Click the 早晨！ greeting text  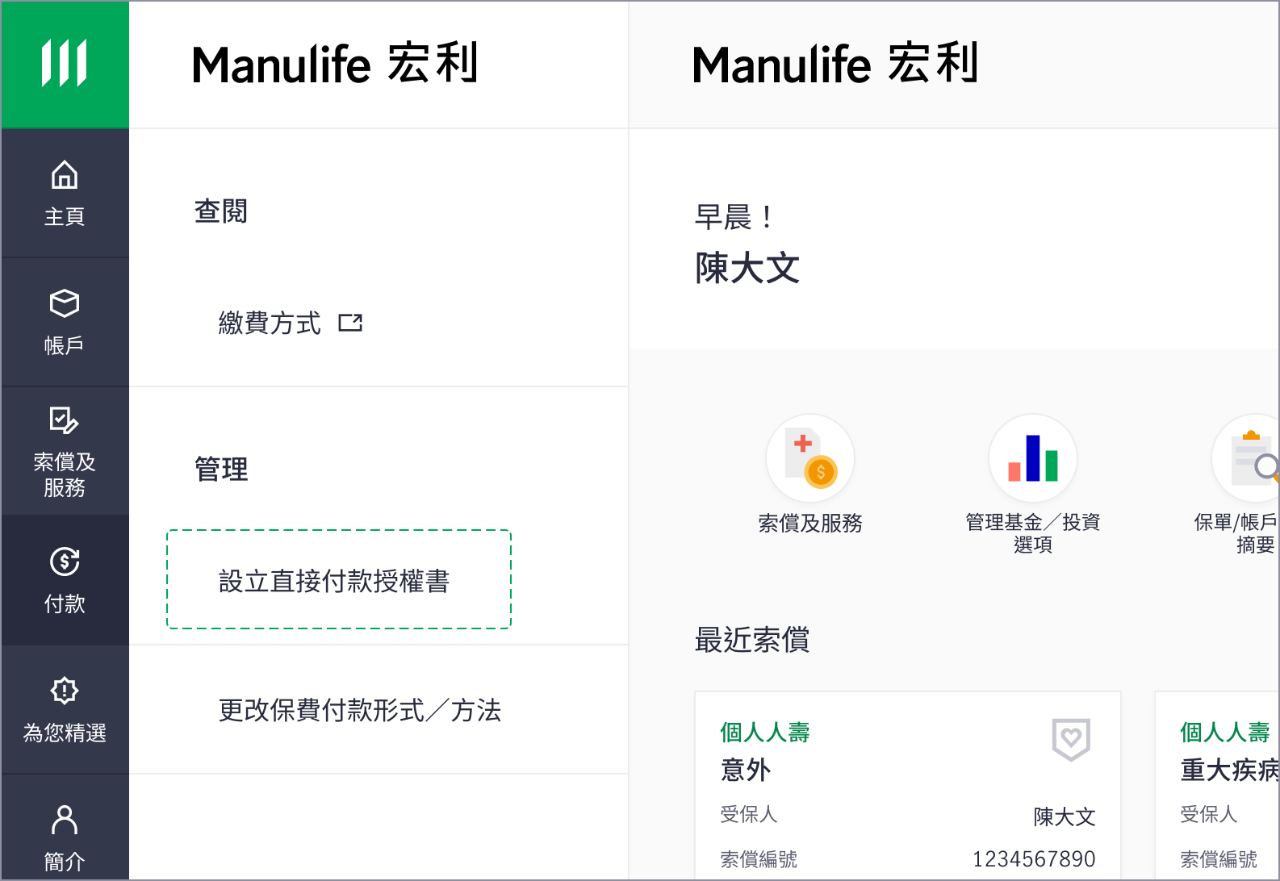pyautogui.click(x=735, y=217)
